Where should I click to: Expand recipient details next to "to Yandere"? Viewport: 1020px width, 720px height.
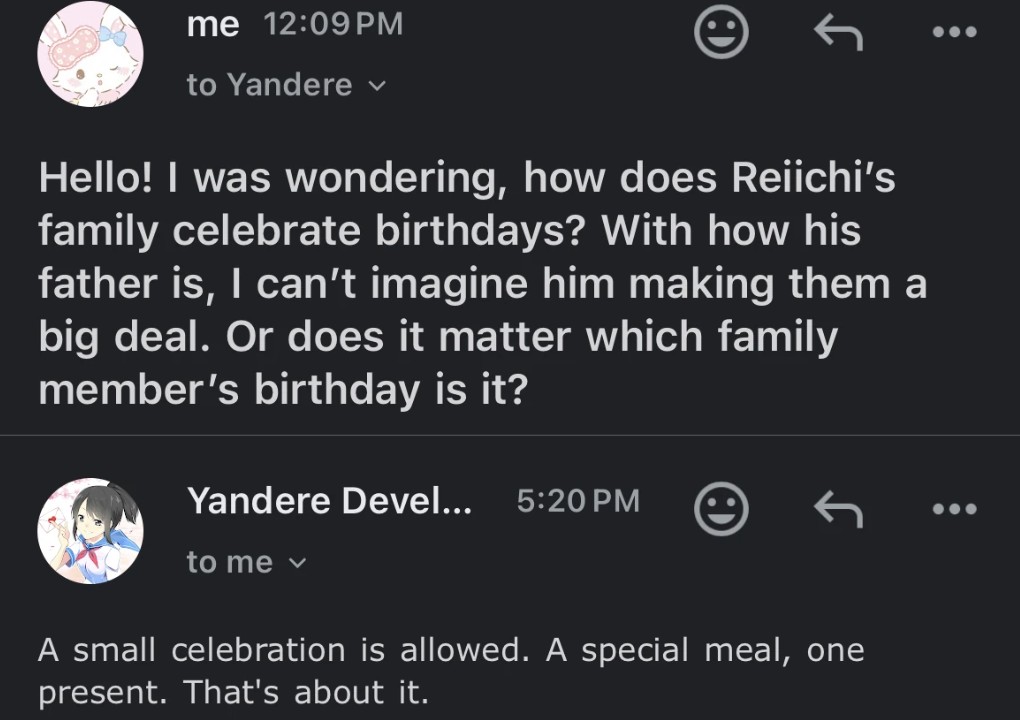pyautogui.click(x=376, y=87)
